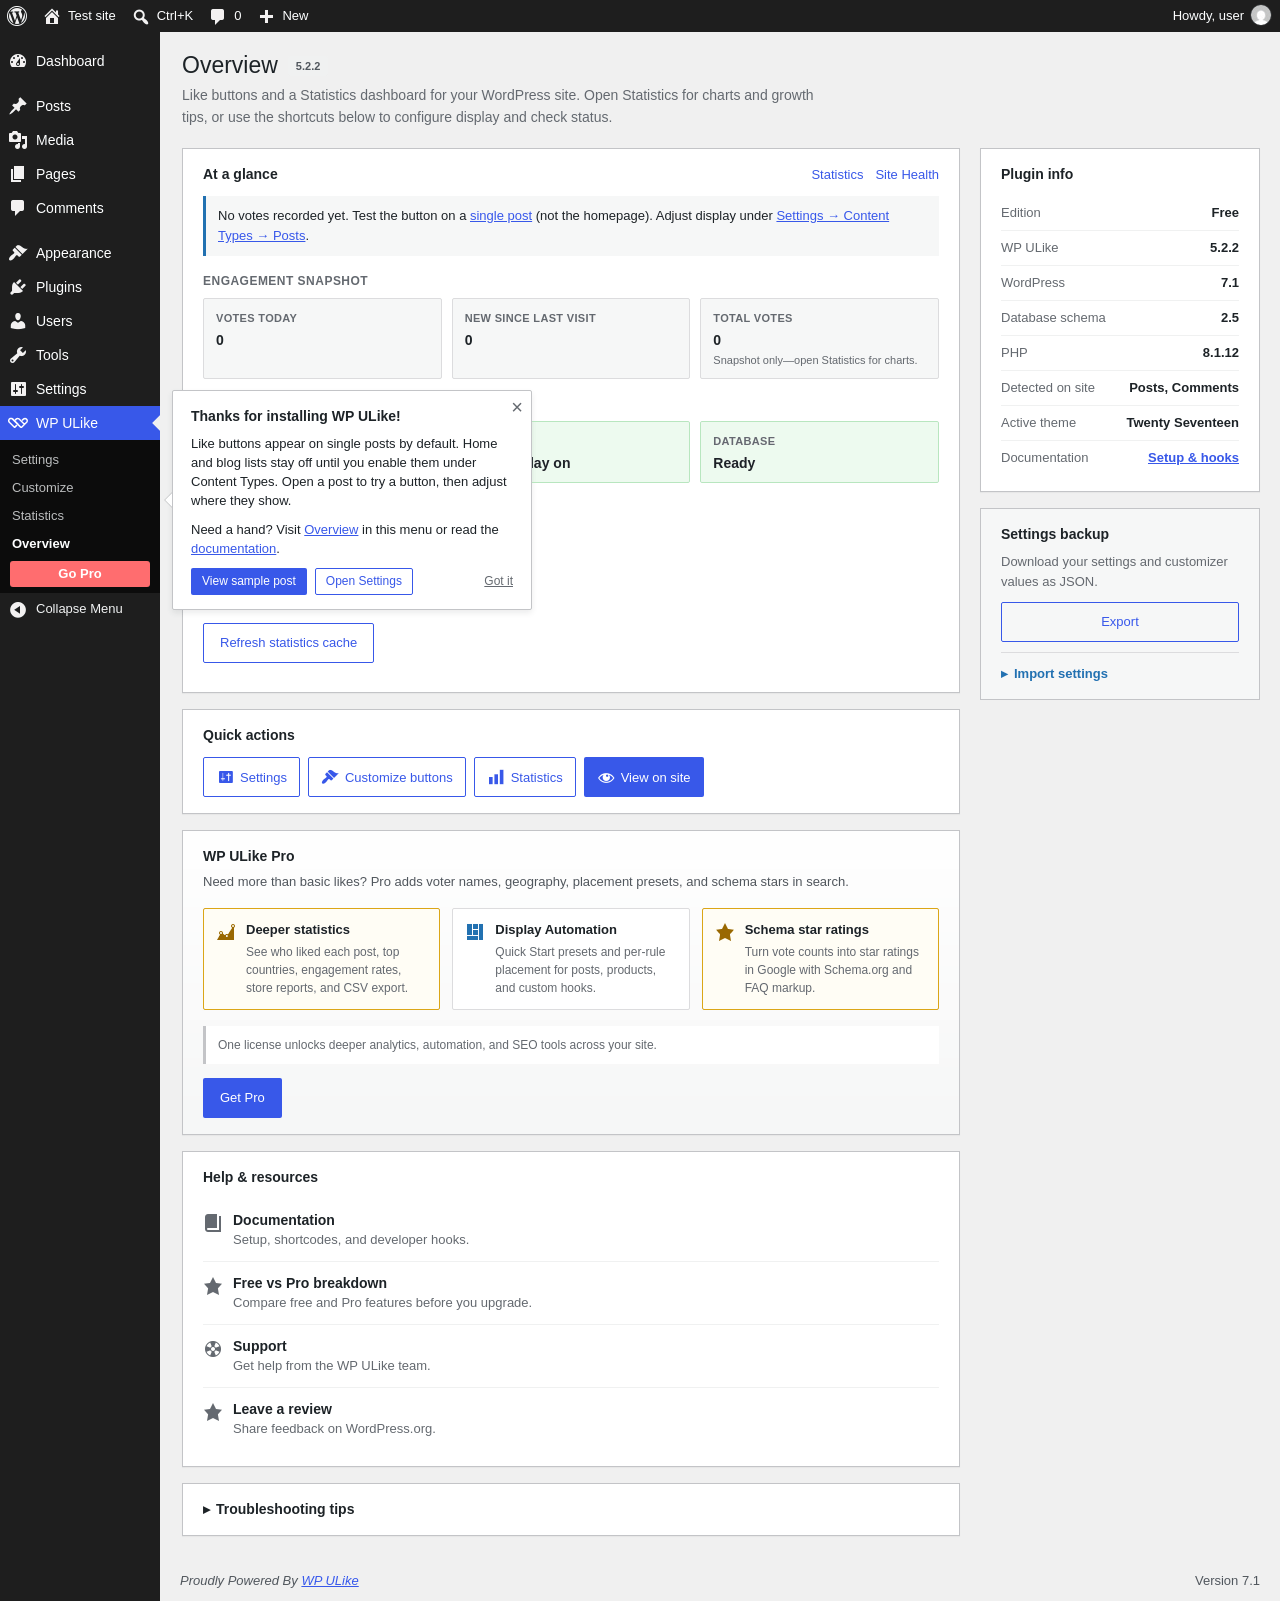Click the WP ULike heart icon
The height and width of the screenshot is (1601, 1280).
coord(18,423)
